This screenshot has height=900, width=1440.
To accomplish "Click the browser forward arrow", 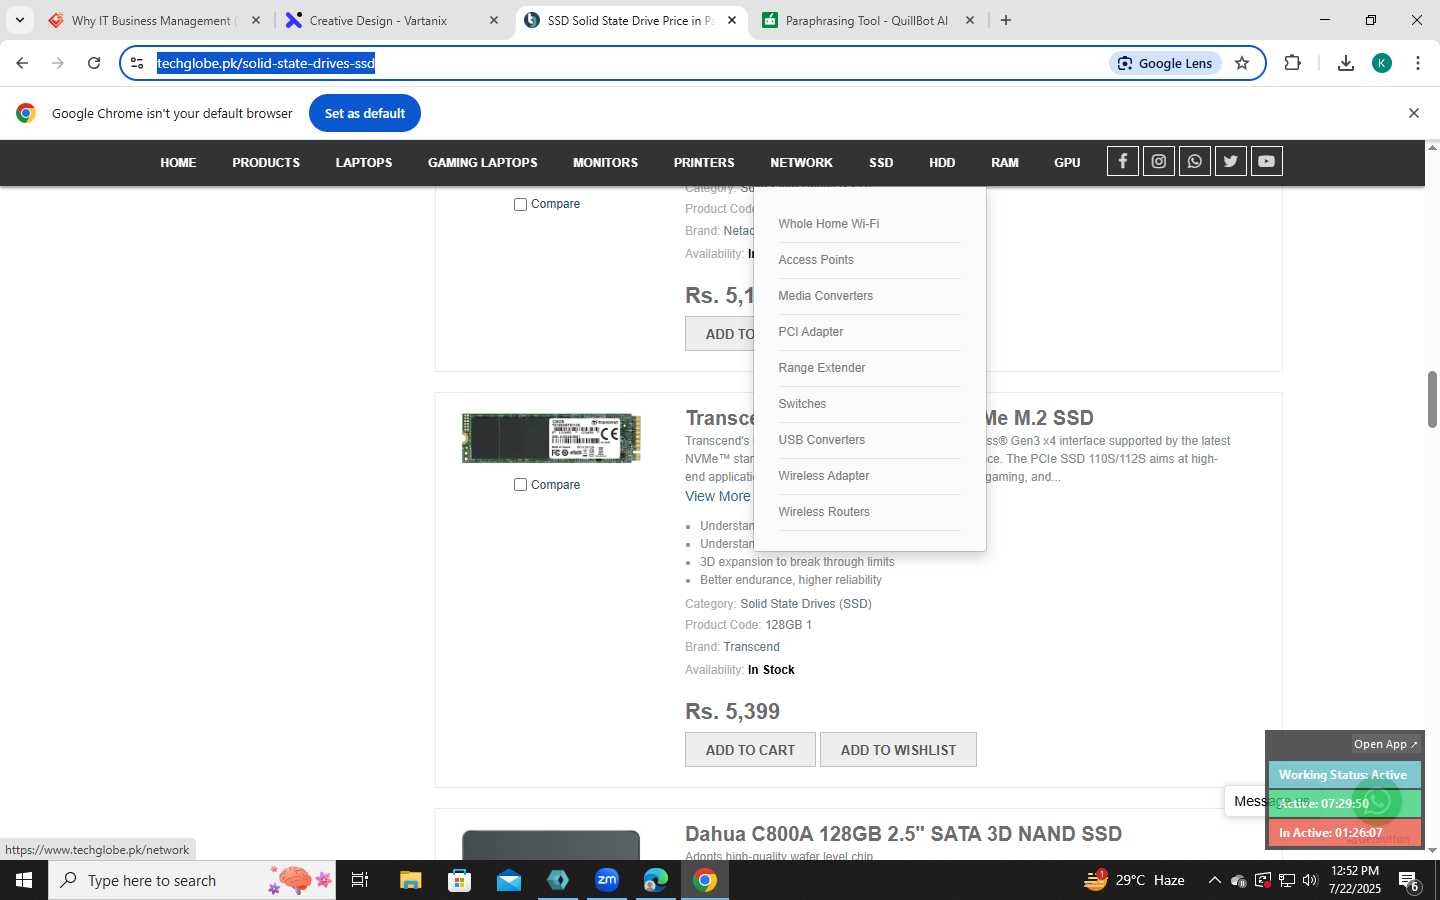I will [58, 63].
